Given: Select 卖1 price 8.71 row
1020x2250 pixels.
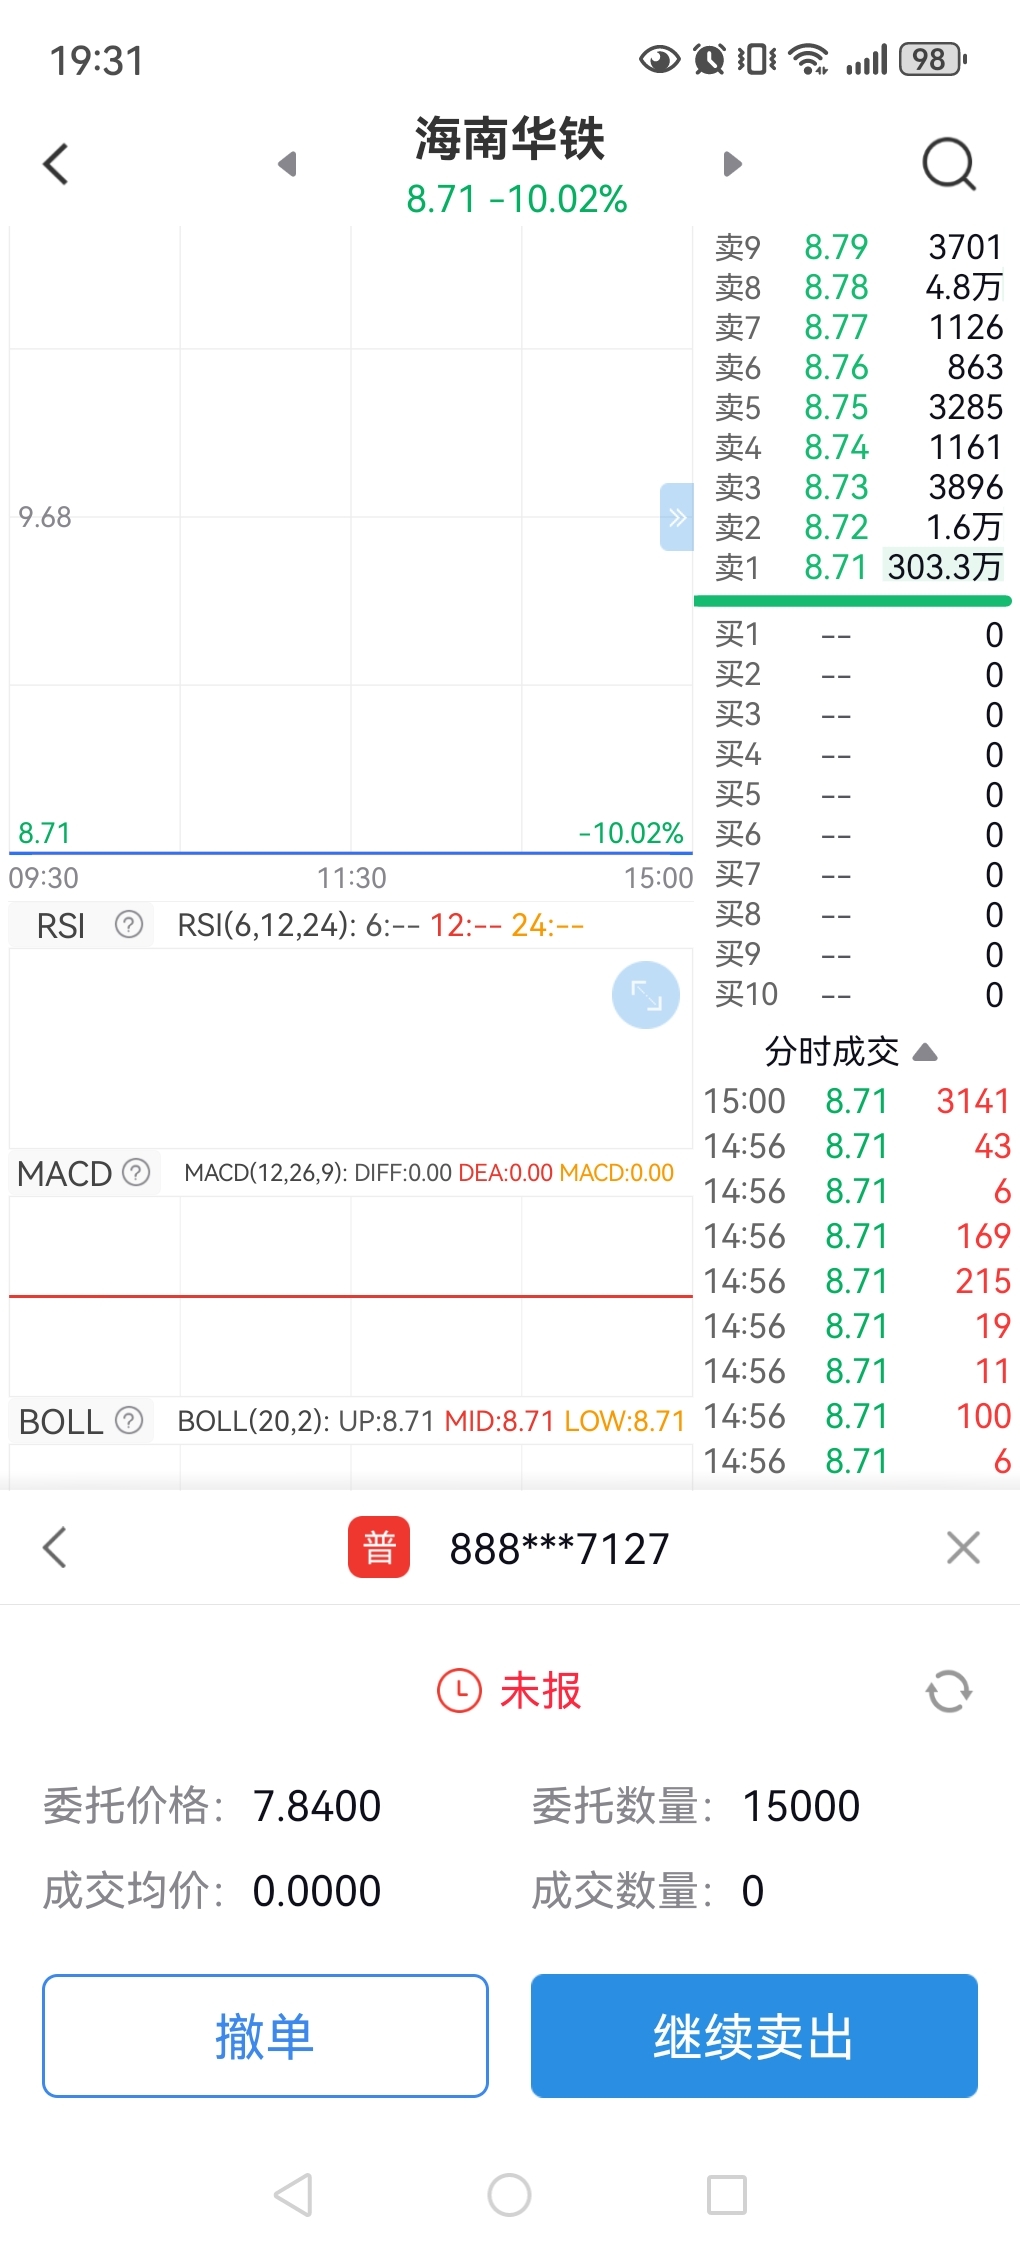Looking at the screenshot, I should click(x=857, y=567).
